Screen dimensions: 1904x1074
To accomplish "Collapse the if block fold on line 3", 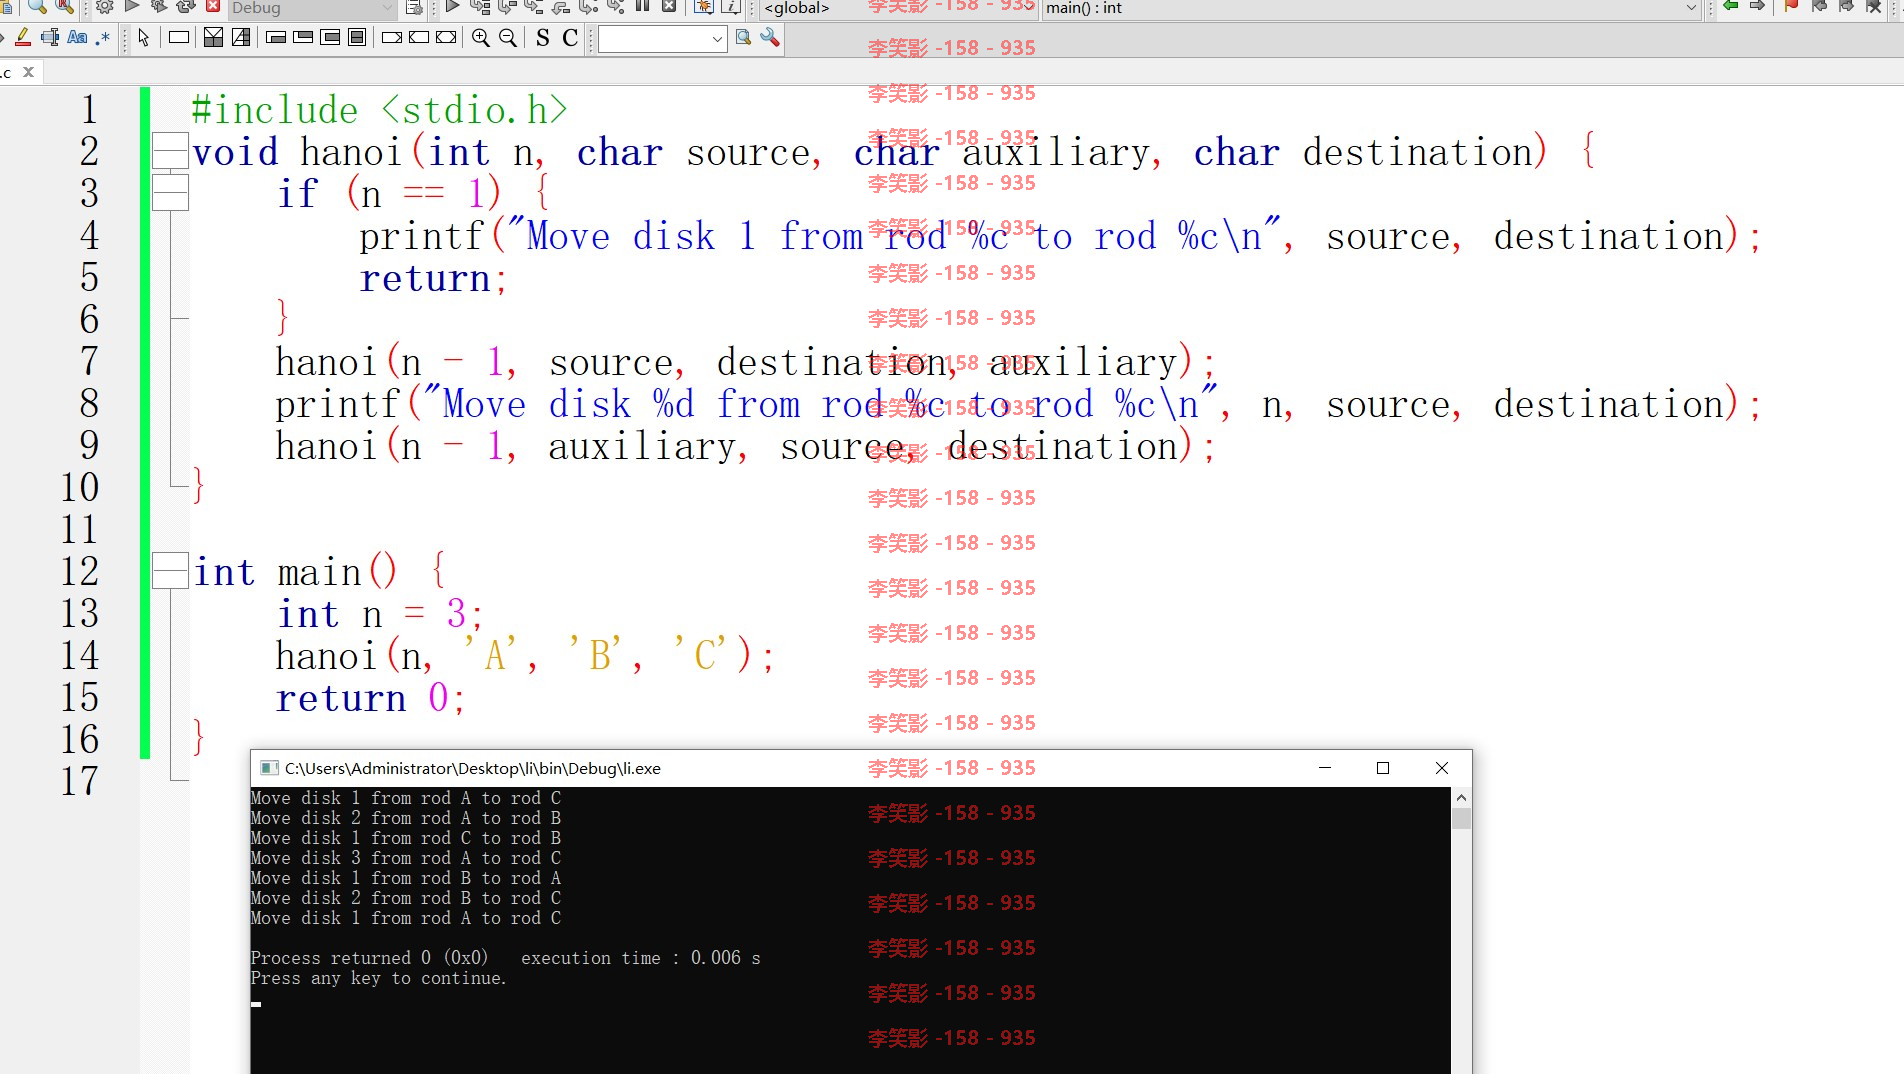I will (170, 193).
